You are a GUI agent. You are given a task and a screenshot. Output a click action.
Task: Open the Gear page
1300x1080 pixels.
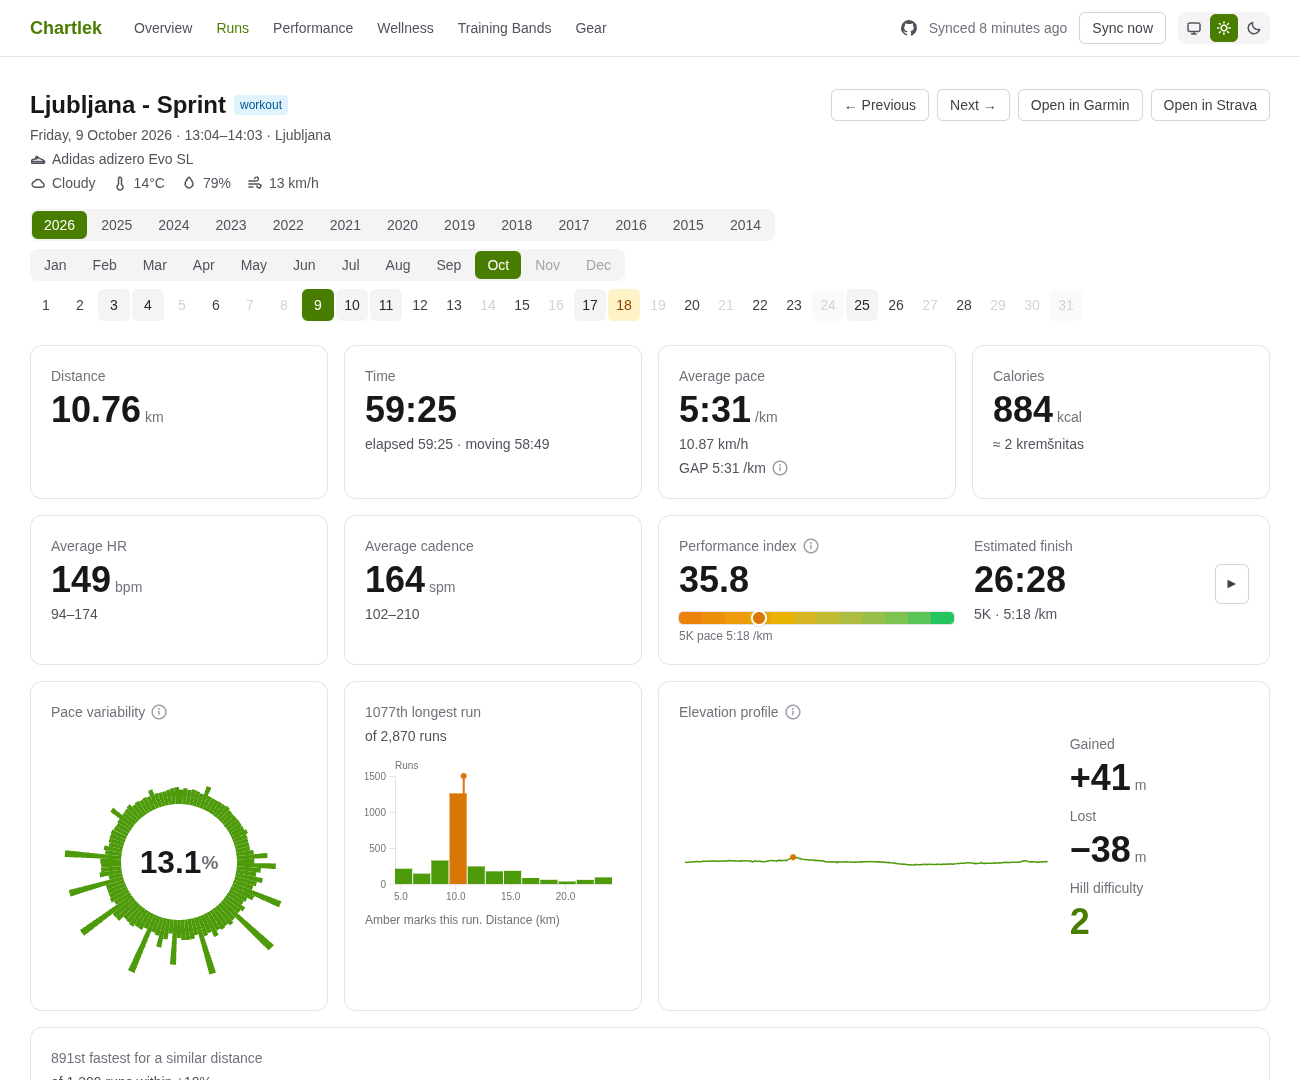591,28
